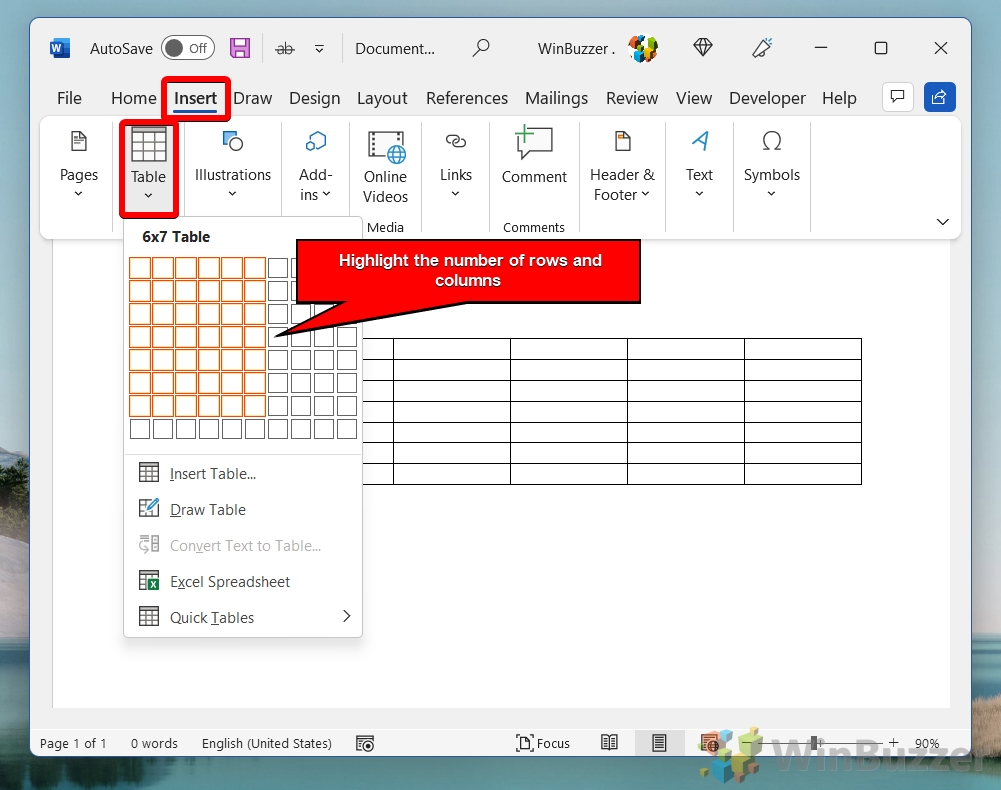Toggle the macro recording status icon
This screenshot has height=790, width=1001.
point(365,743)
